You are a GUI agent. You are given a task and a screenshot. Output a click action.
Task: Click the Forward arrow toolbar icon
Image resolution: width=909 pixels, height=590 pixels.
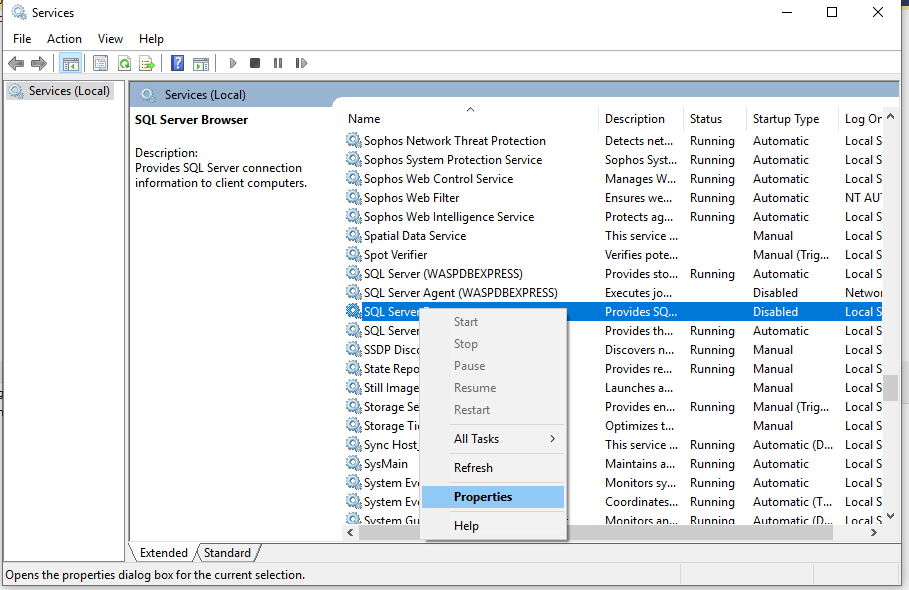pos(39,63)
